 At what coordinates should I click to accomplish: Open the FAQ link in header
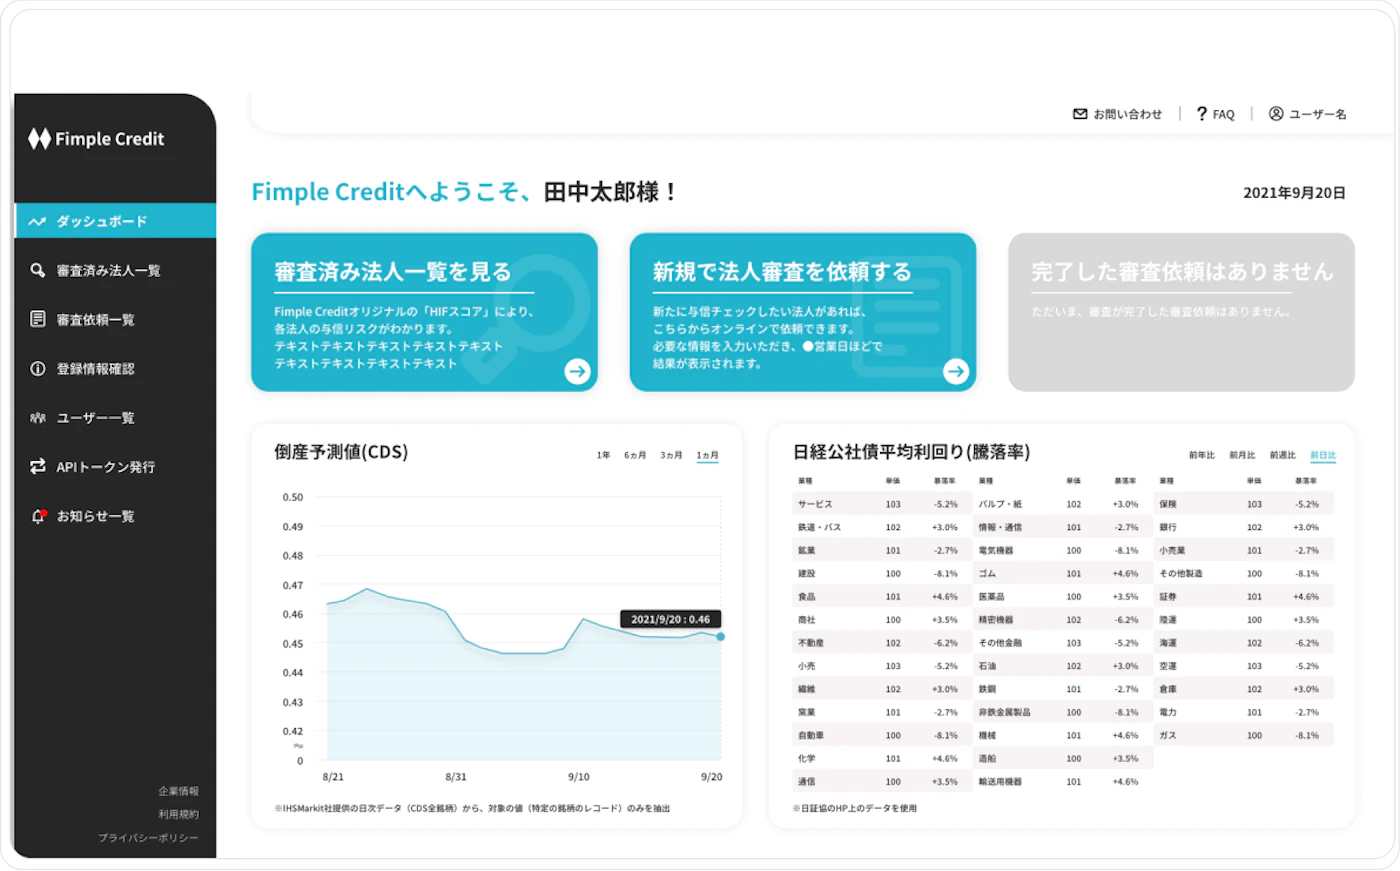(x=1216, y=114)
